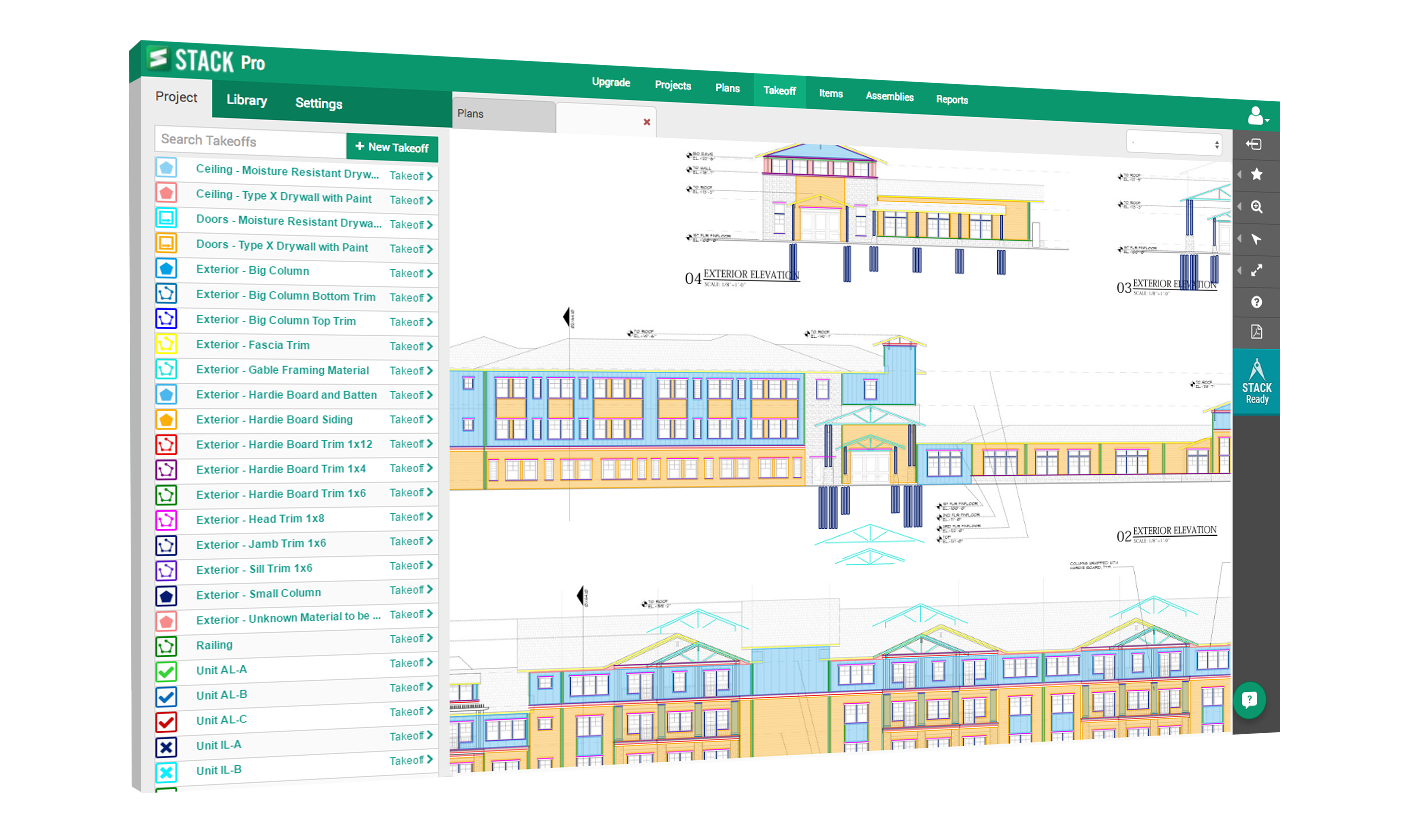Image resolution: width=1420 pixels, height=833 pixels.
Task: Click the icon beside Big Column Bottom Trim
Action: pyautogui.click(x=166, y=293)
